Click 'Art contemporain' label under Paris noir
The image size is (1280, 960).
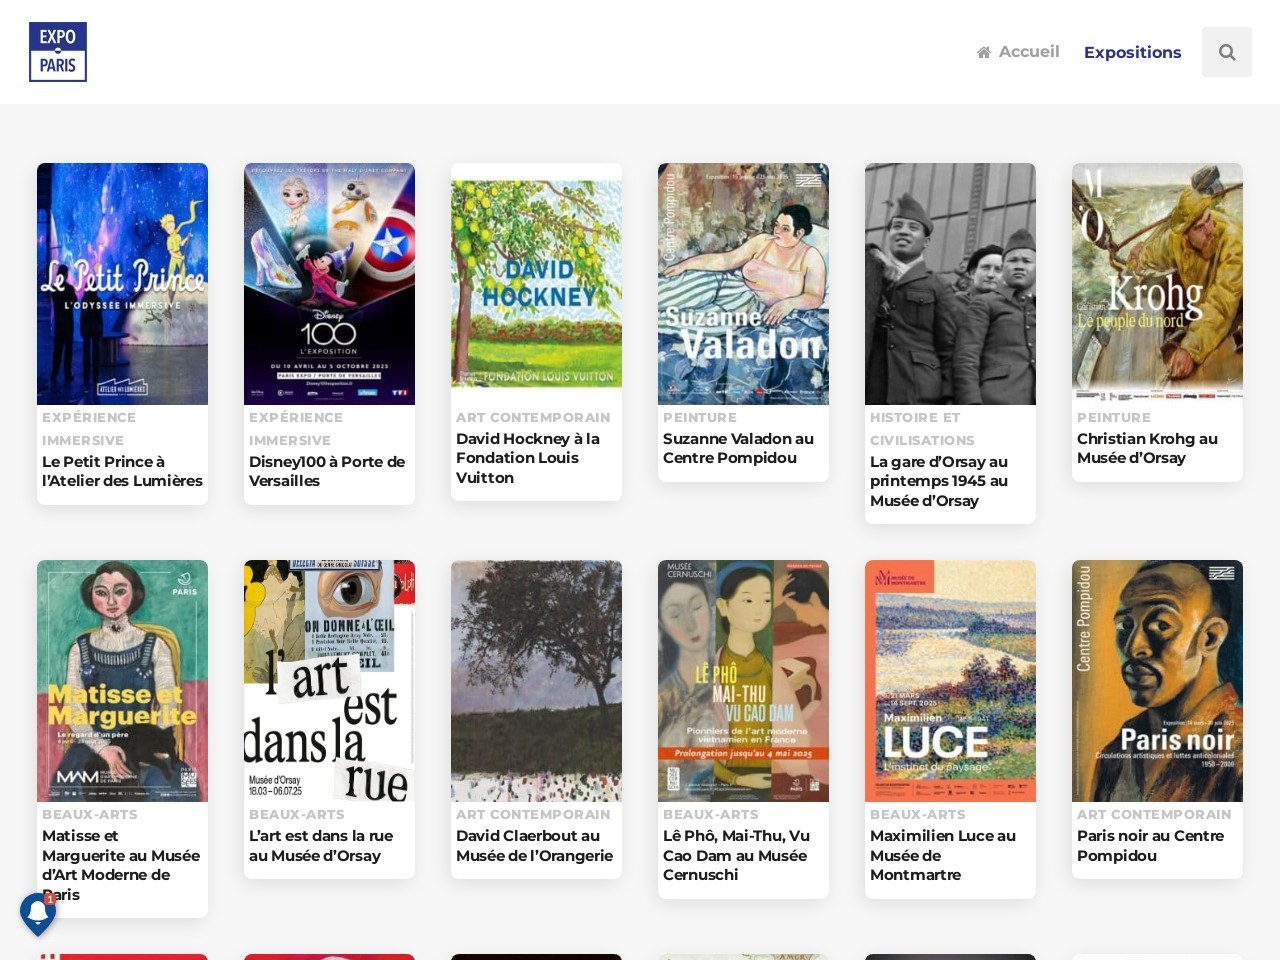[1154, 815]
